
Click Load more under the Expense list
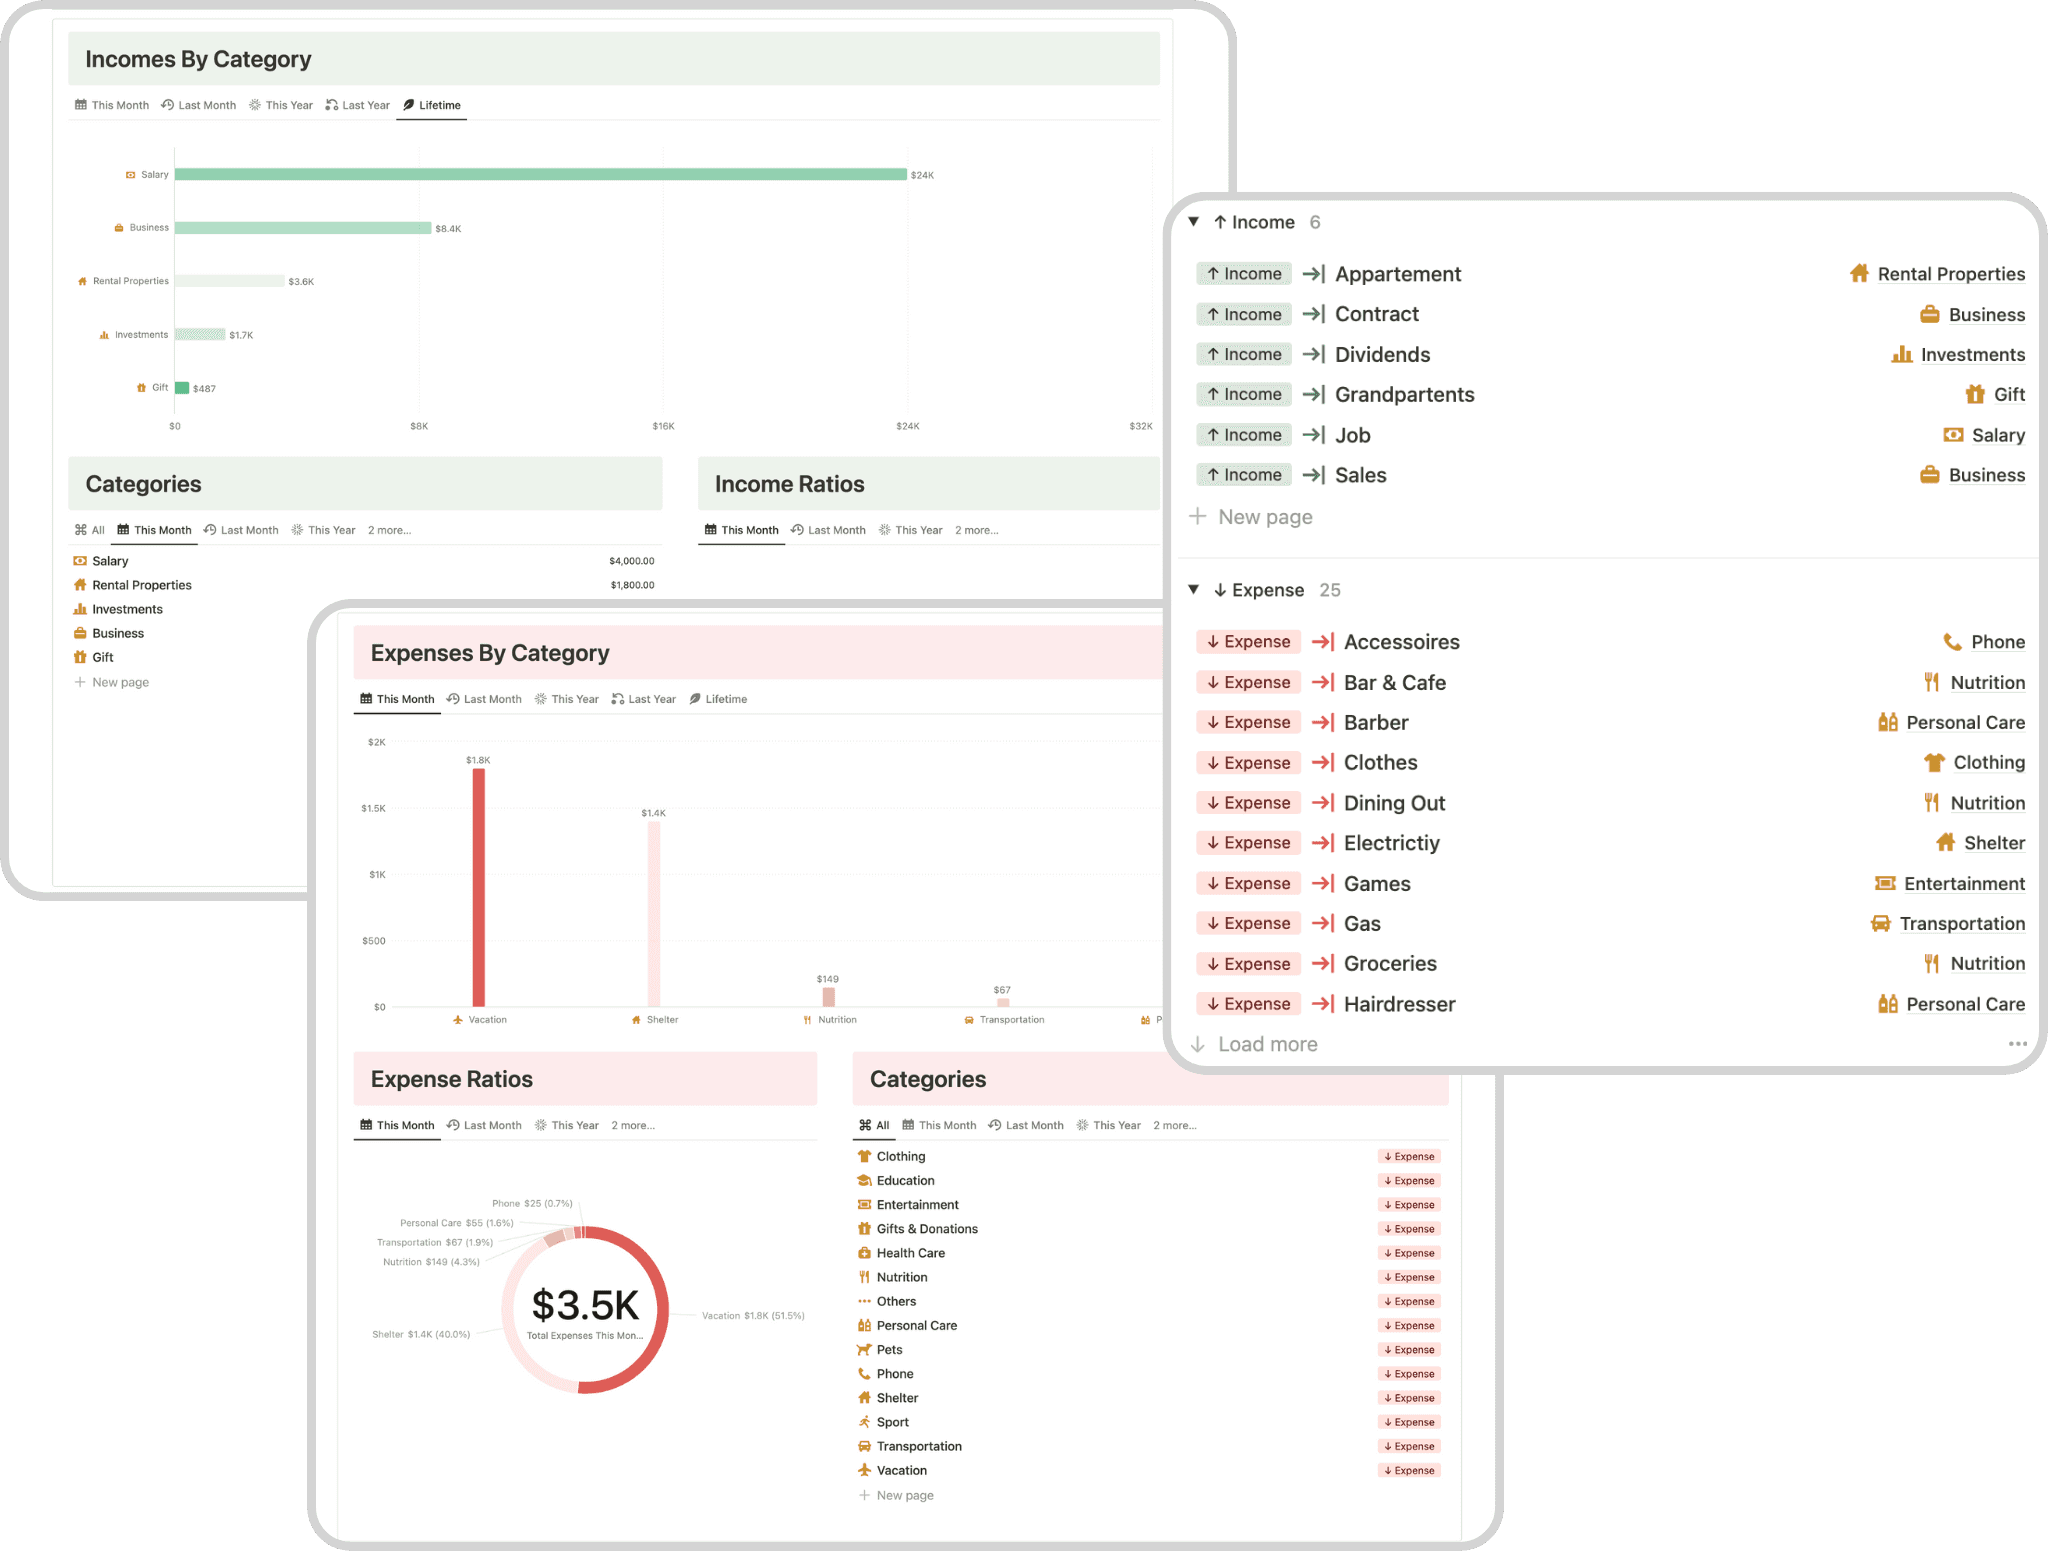[1267, 1044]
